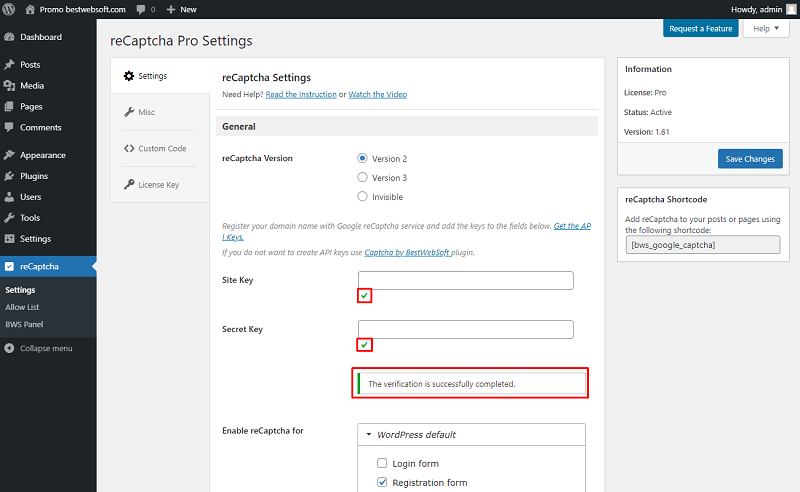Click the Dashboard gauge icon
This screenshot has width=800, height=492.
tap(9, 37)
